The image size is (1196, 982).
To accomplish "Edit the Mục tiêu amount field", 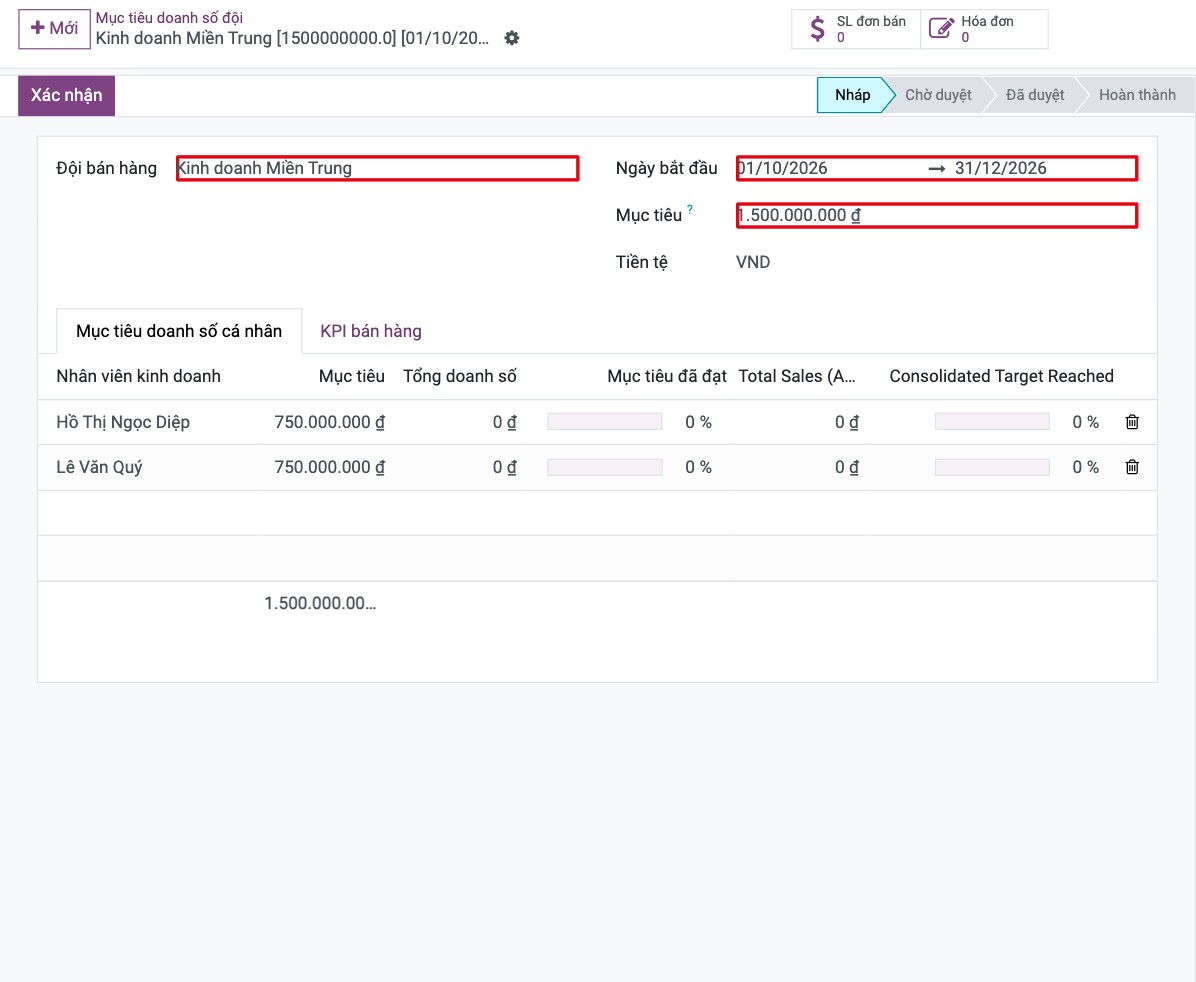I will (937, 216).
